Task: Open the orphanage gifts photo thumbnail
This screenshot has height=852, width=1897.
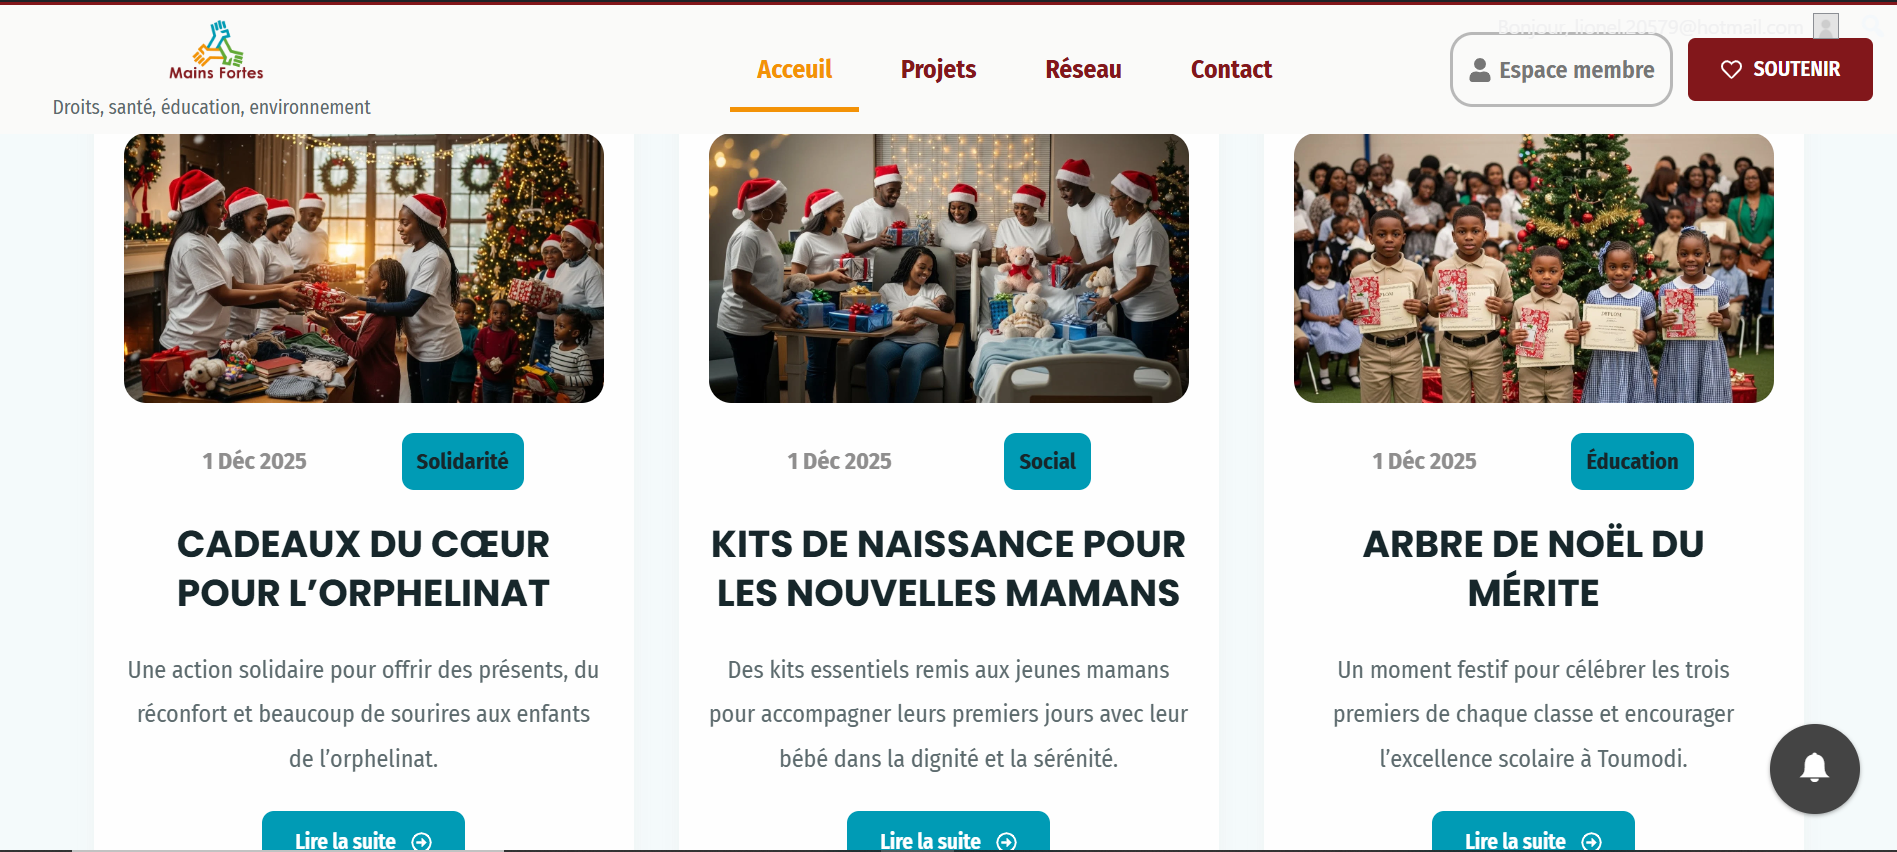Action: tap(364, 268)
